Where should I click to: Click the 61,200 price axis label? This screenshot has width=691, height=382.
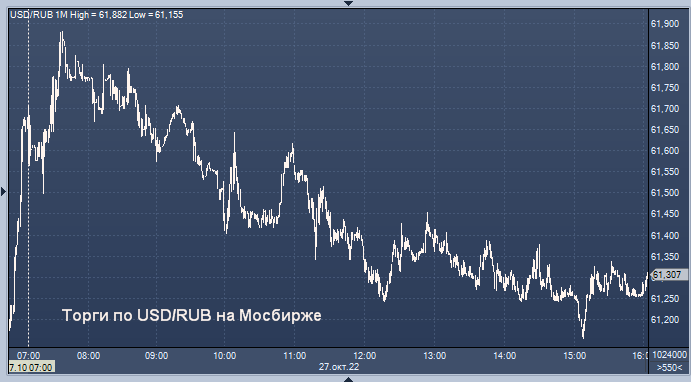tap(665, 320)
